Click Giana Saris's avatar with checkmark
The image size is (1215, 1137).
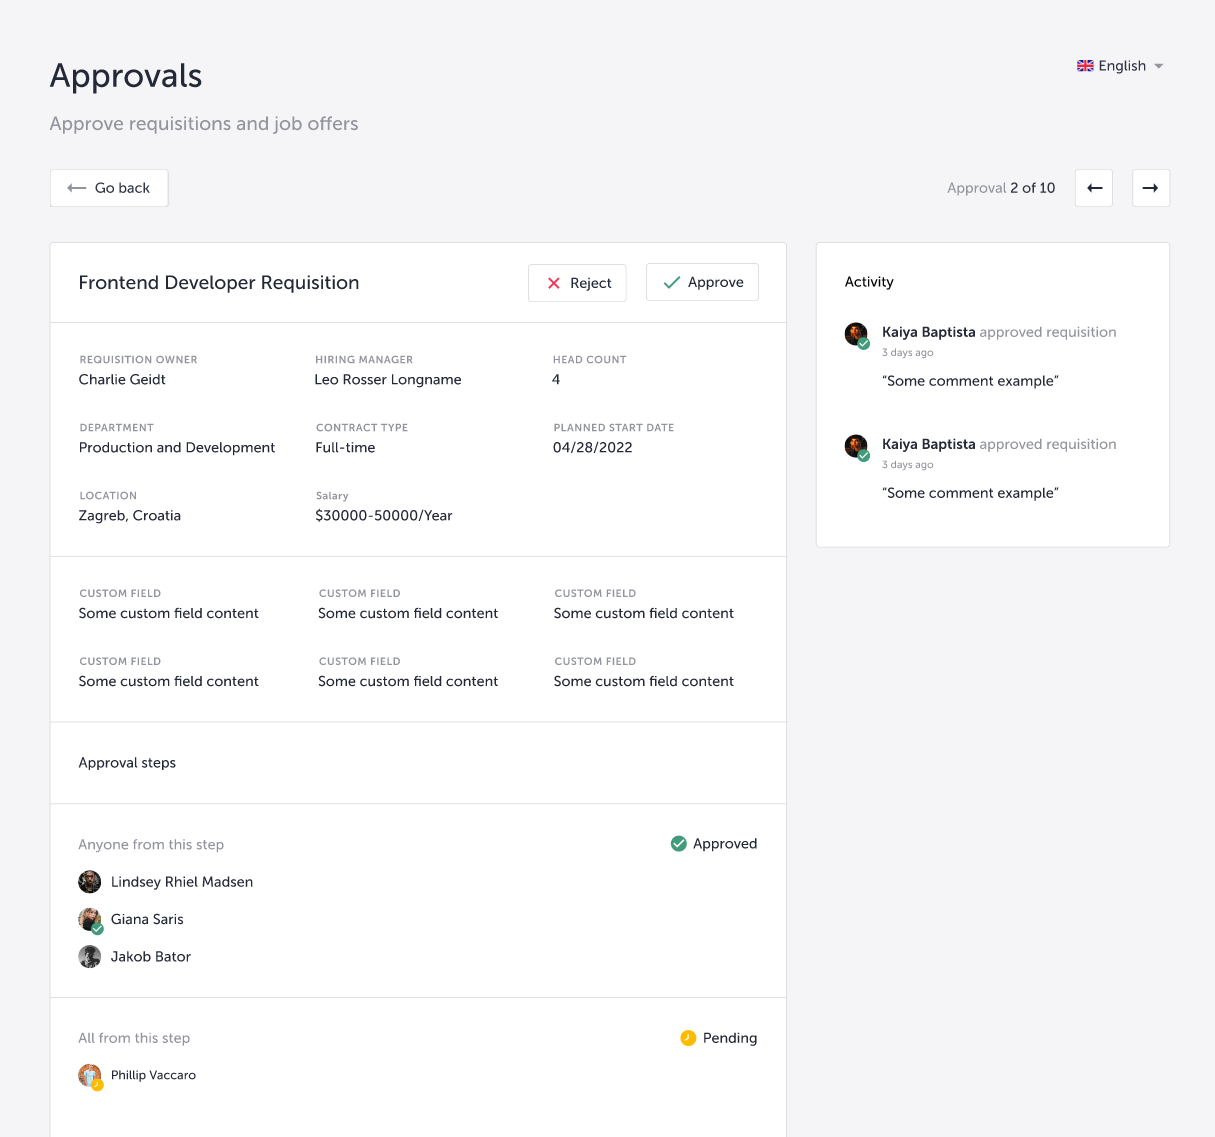point(90,919)
